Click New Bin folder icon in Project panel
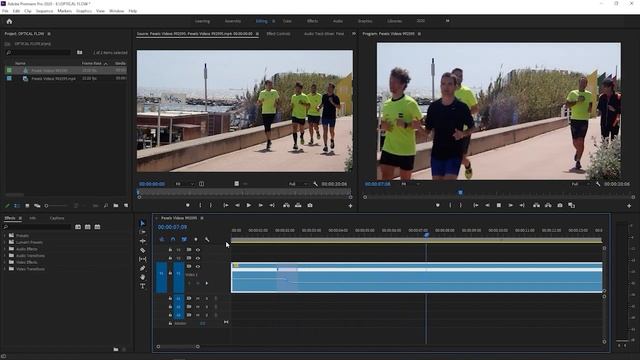 (116, 206)
